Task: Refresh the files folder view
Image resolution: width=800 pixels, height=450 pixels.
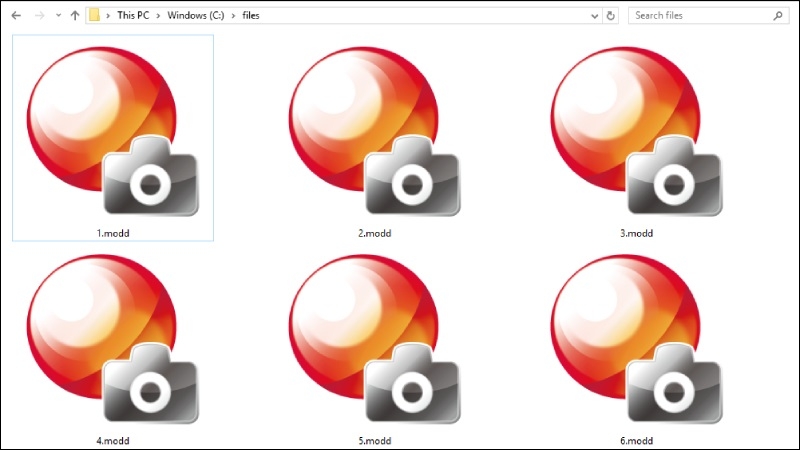Action: 610,16
